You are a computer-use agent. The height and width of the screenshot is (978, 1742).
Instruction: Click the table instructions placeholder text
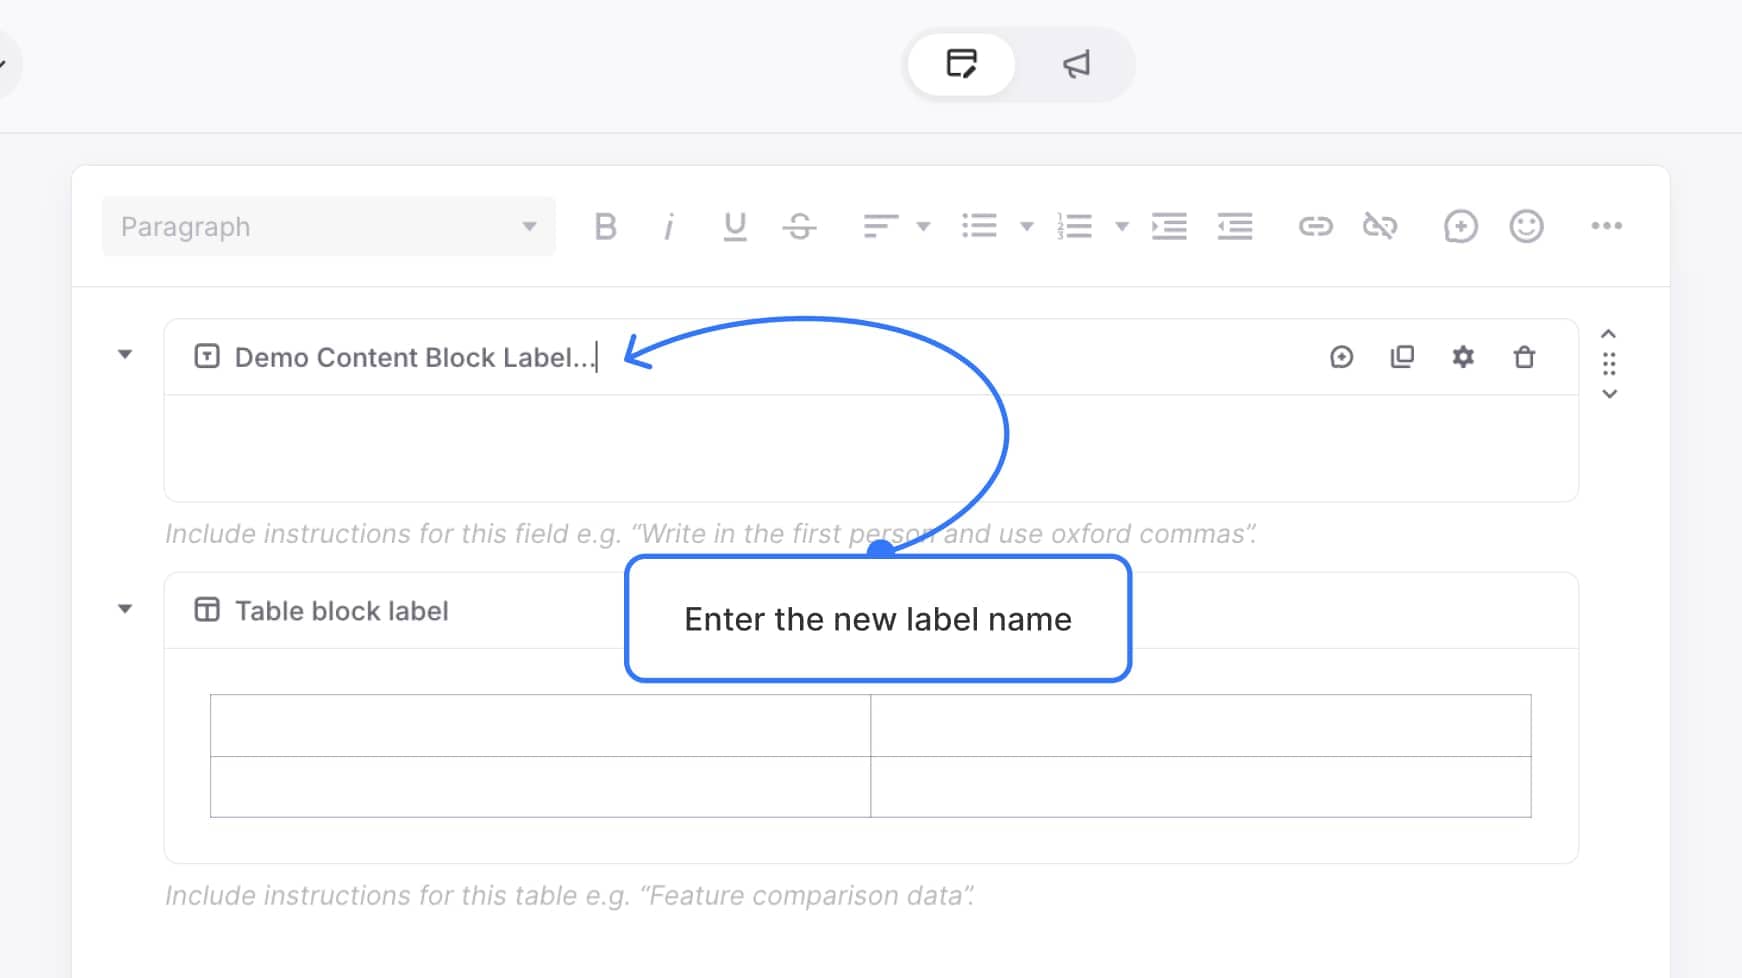click(x=570, y=896)
